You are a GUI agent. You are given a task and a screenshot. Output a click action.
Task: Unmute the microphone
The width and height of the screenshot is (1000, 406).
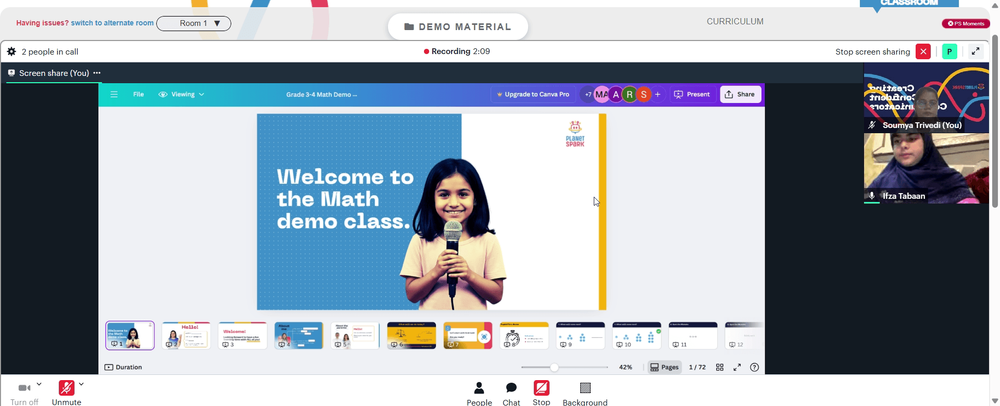click(66, 393)
